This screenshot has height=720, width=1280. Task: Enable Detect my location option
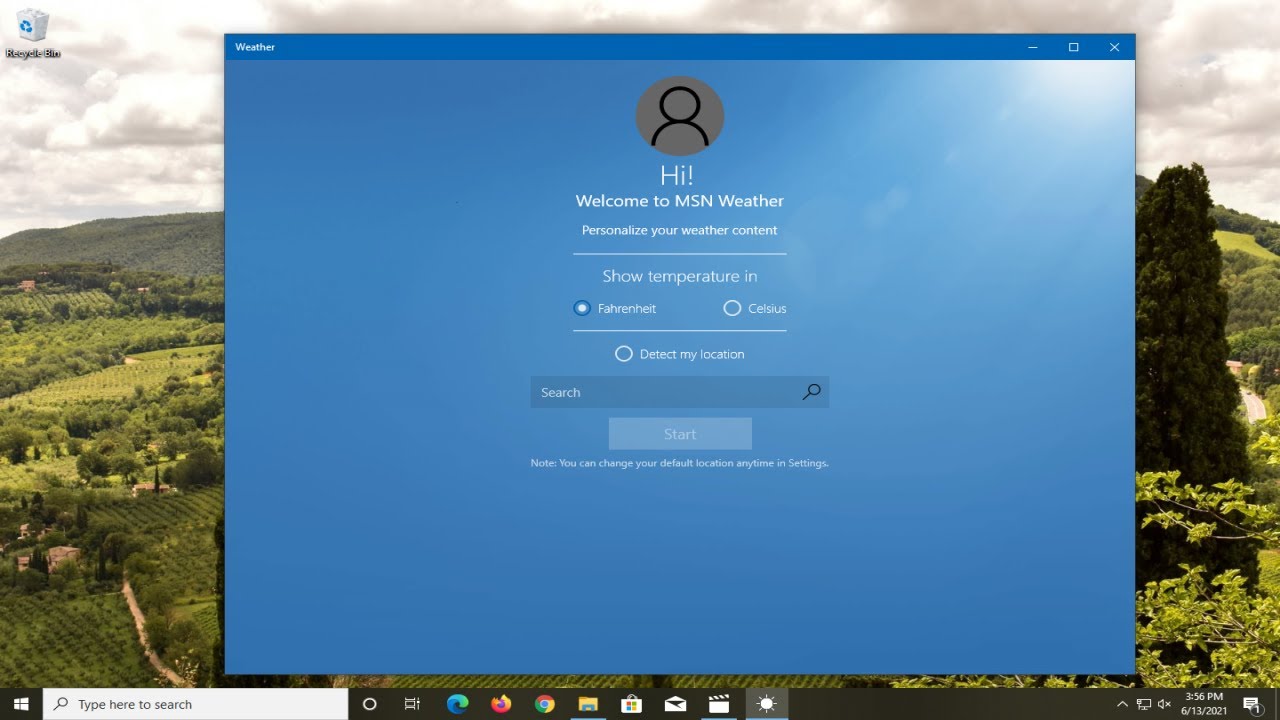click(624, 354)
